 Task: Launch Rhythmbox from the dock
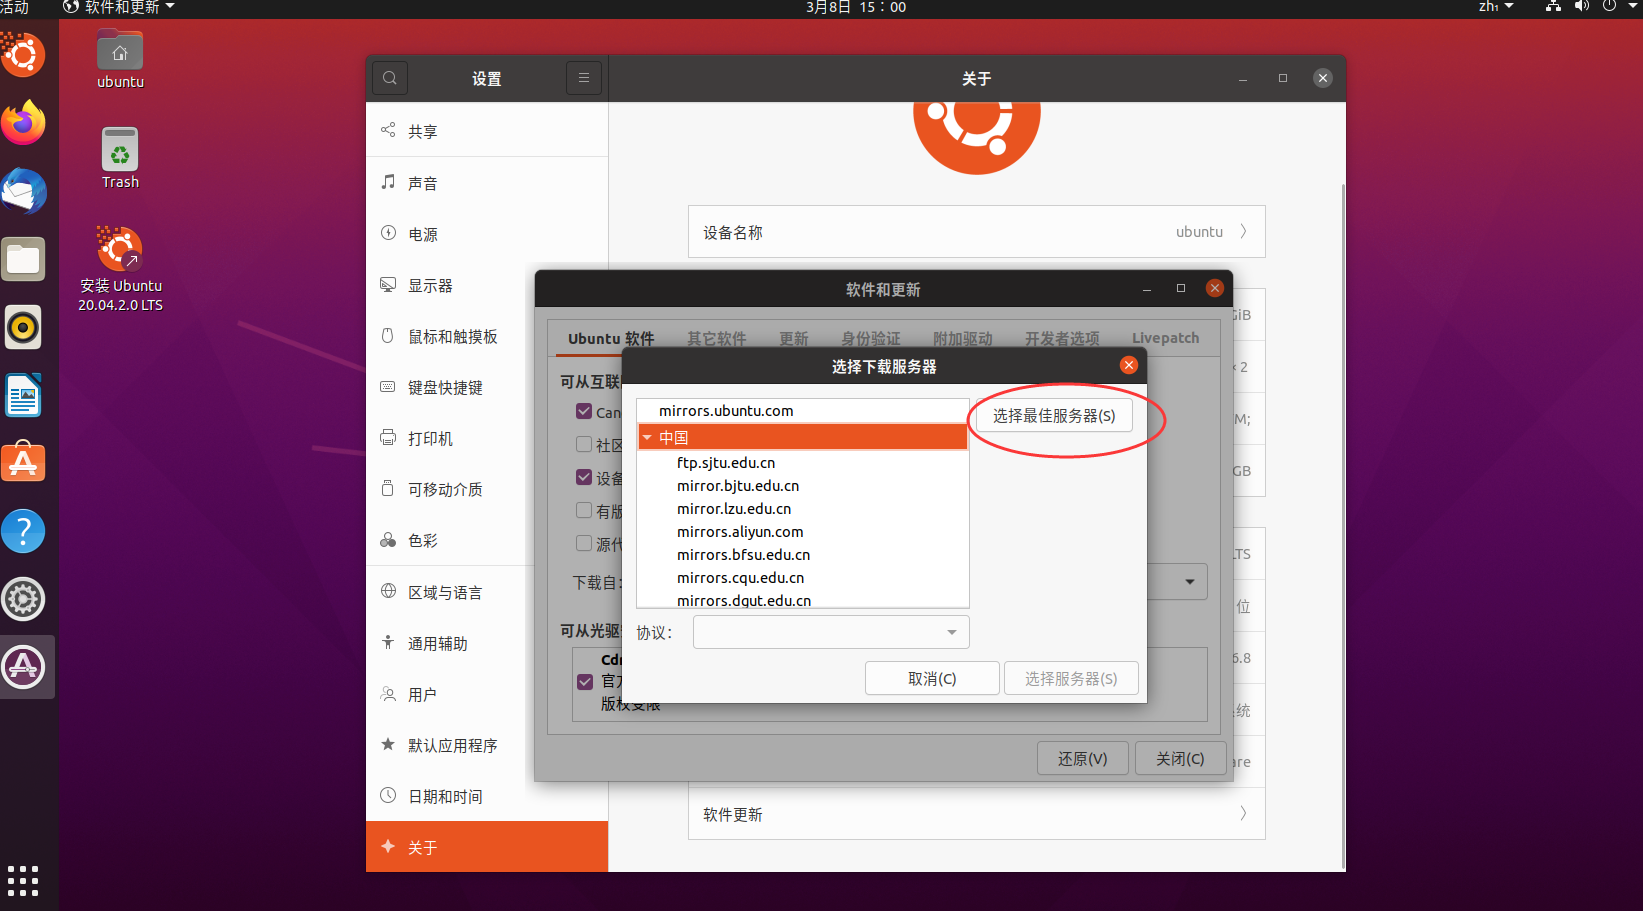point(23,327)
